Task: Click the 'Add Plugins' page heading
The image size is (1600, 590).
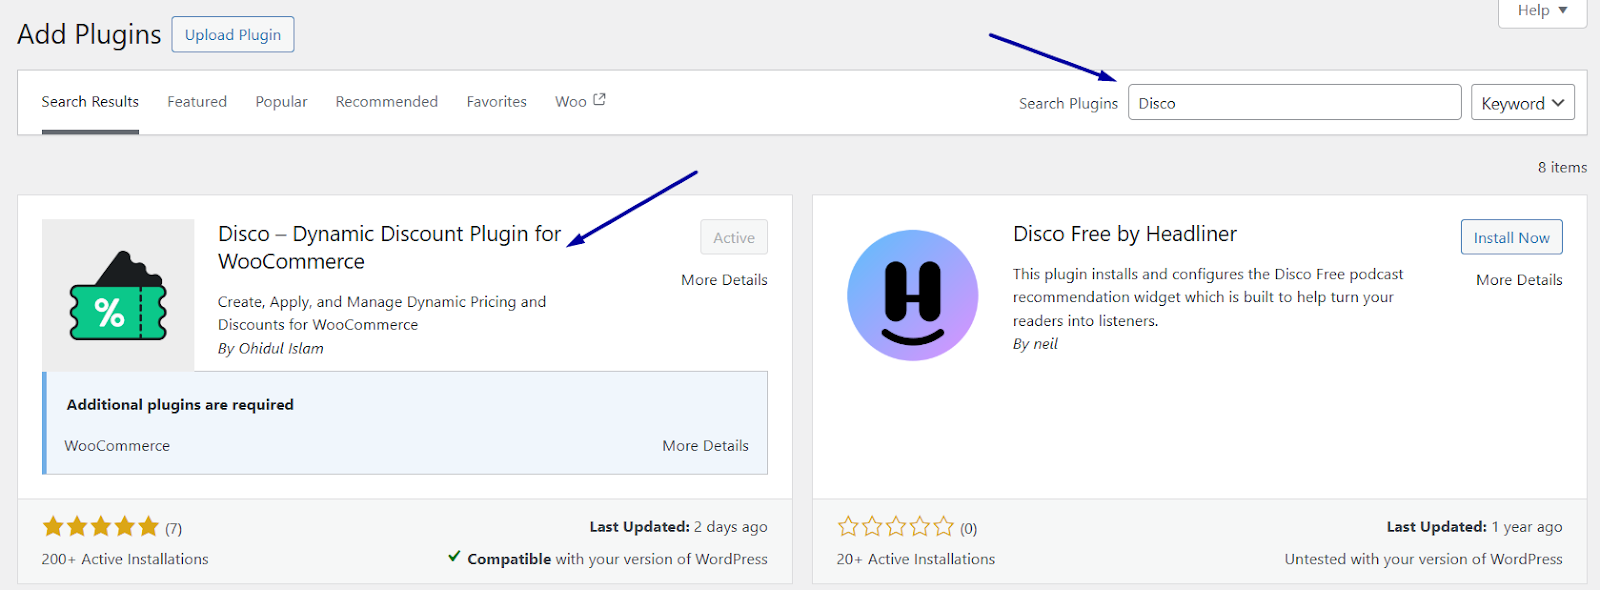Action: coord(89,35)
